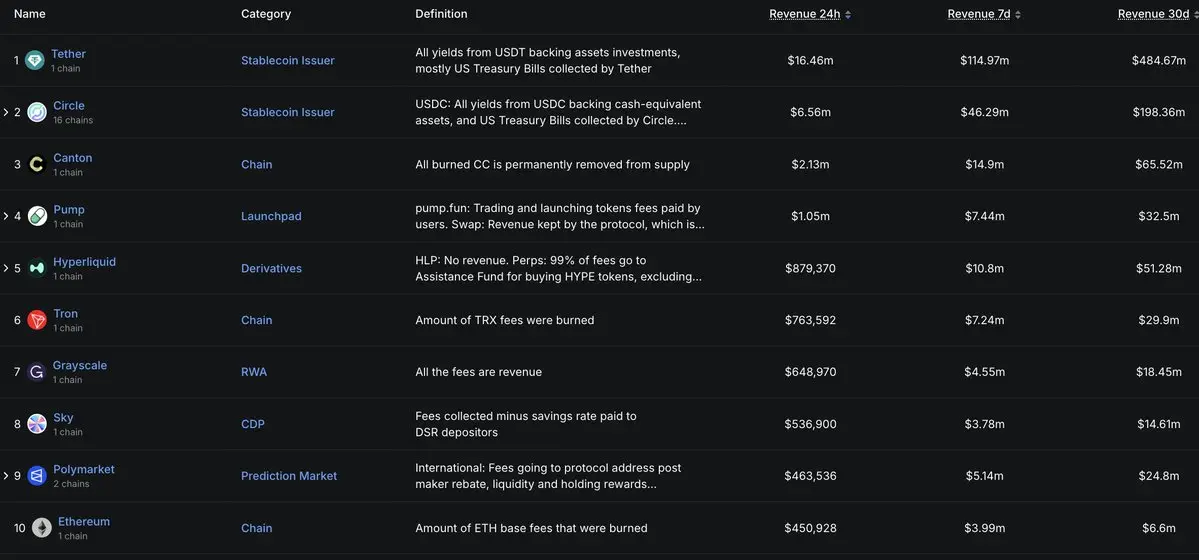Click the Tether logo icon
Image resolution: width=1199 pixels, height=560 pixels.
35,60
